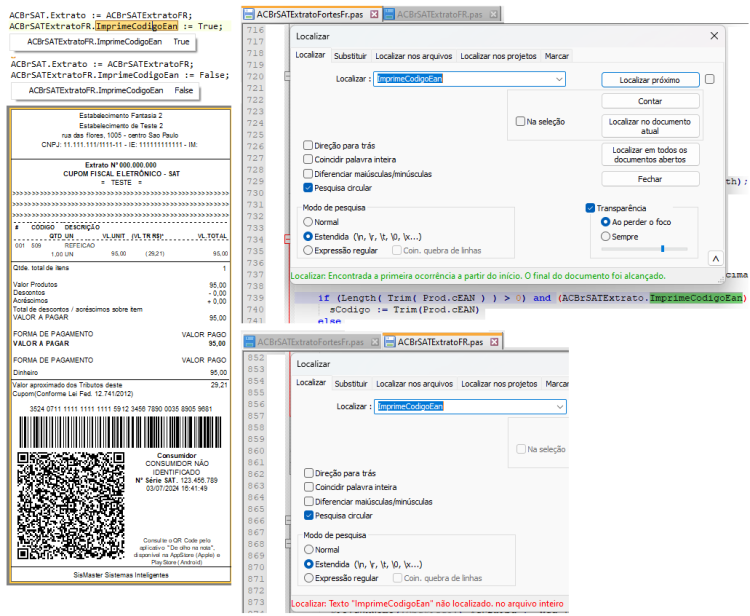
Task: Enable Na seleção in the upper dialog
Action: [x=520, y=121]
